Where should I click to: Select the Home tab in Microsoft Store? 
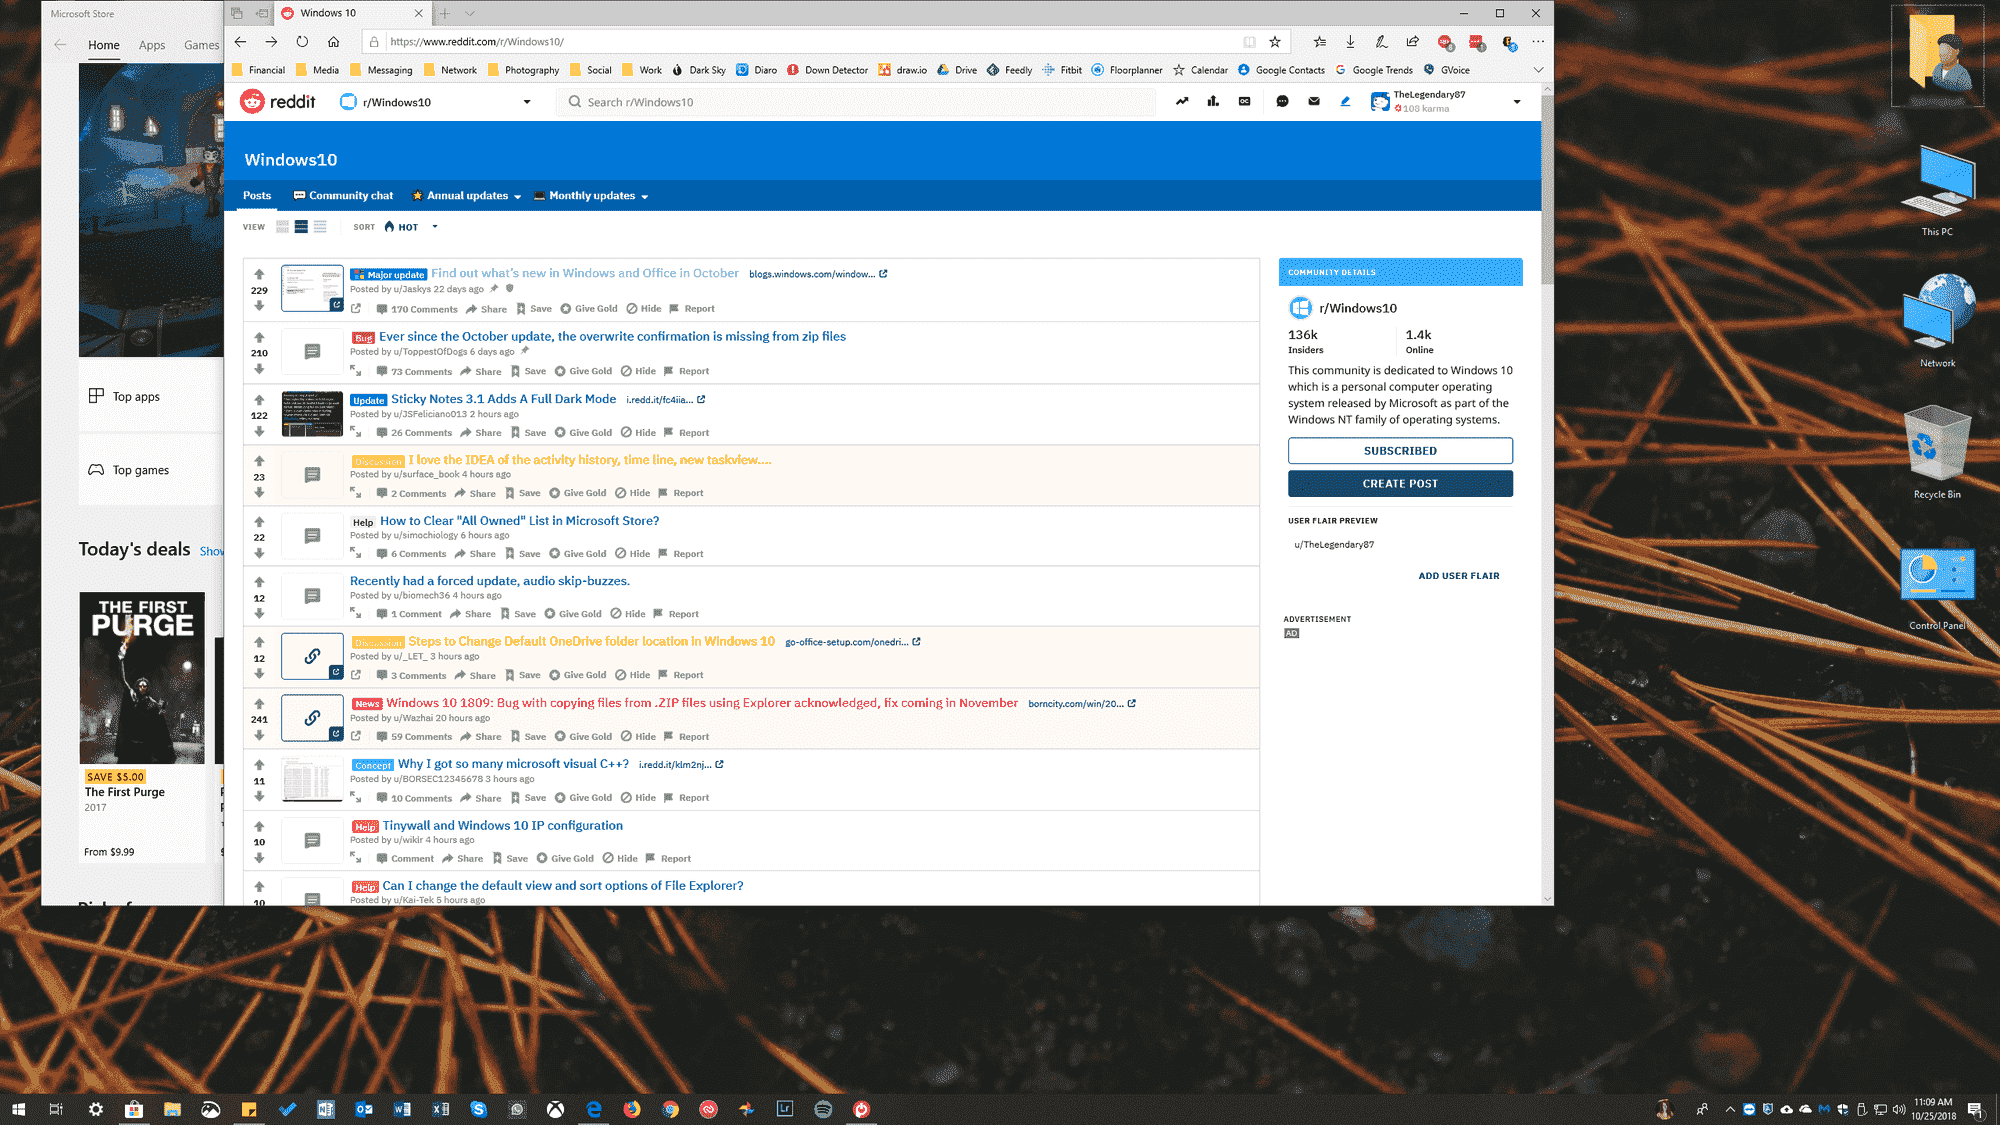pyautogui.click(x=103, y=45)
